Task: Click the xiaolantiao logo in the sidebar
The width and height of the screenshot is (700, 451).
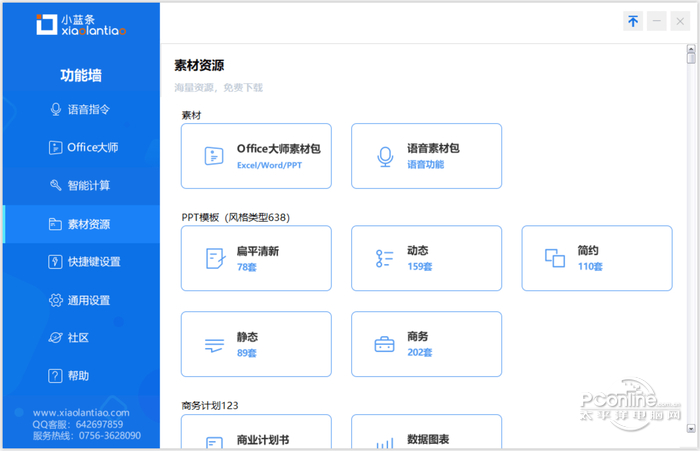Action: [81, 25]
